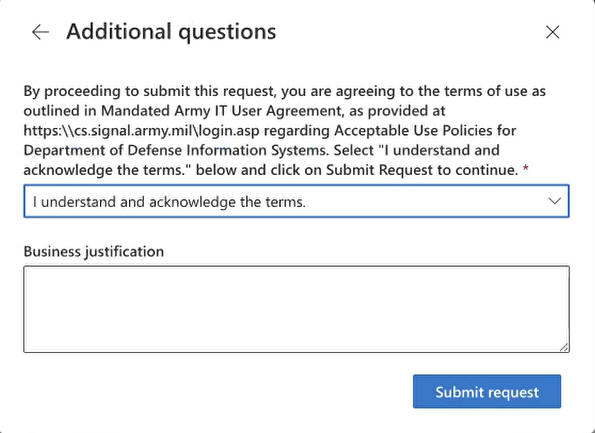The image size is (595, 433).
Task: Click the cs.signal.army.mil login URL text
Action: [x=142, y=131]
